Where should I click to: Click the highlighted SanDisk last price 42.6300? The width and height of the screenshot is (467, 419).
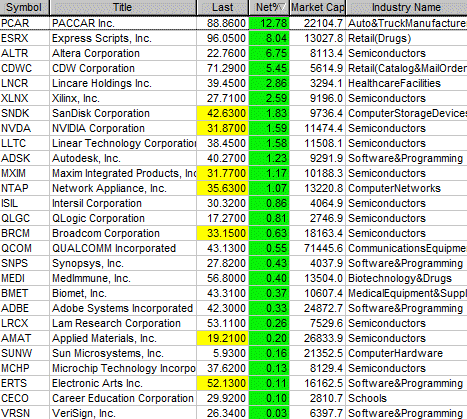(223, 113)
